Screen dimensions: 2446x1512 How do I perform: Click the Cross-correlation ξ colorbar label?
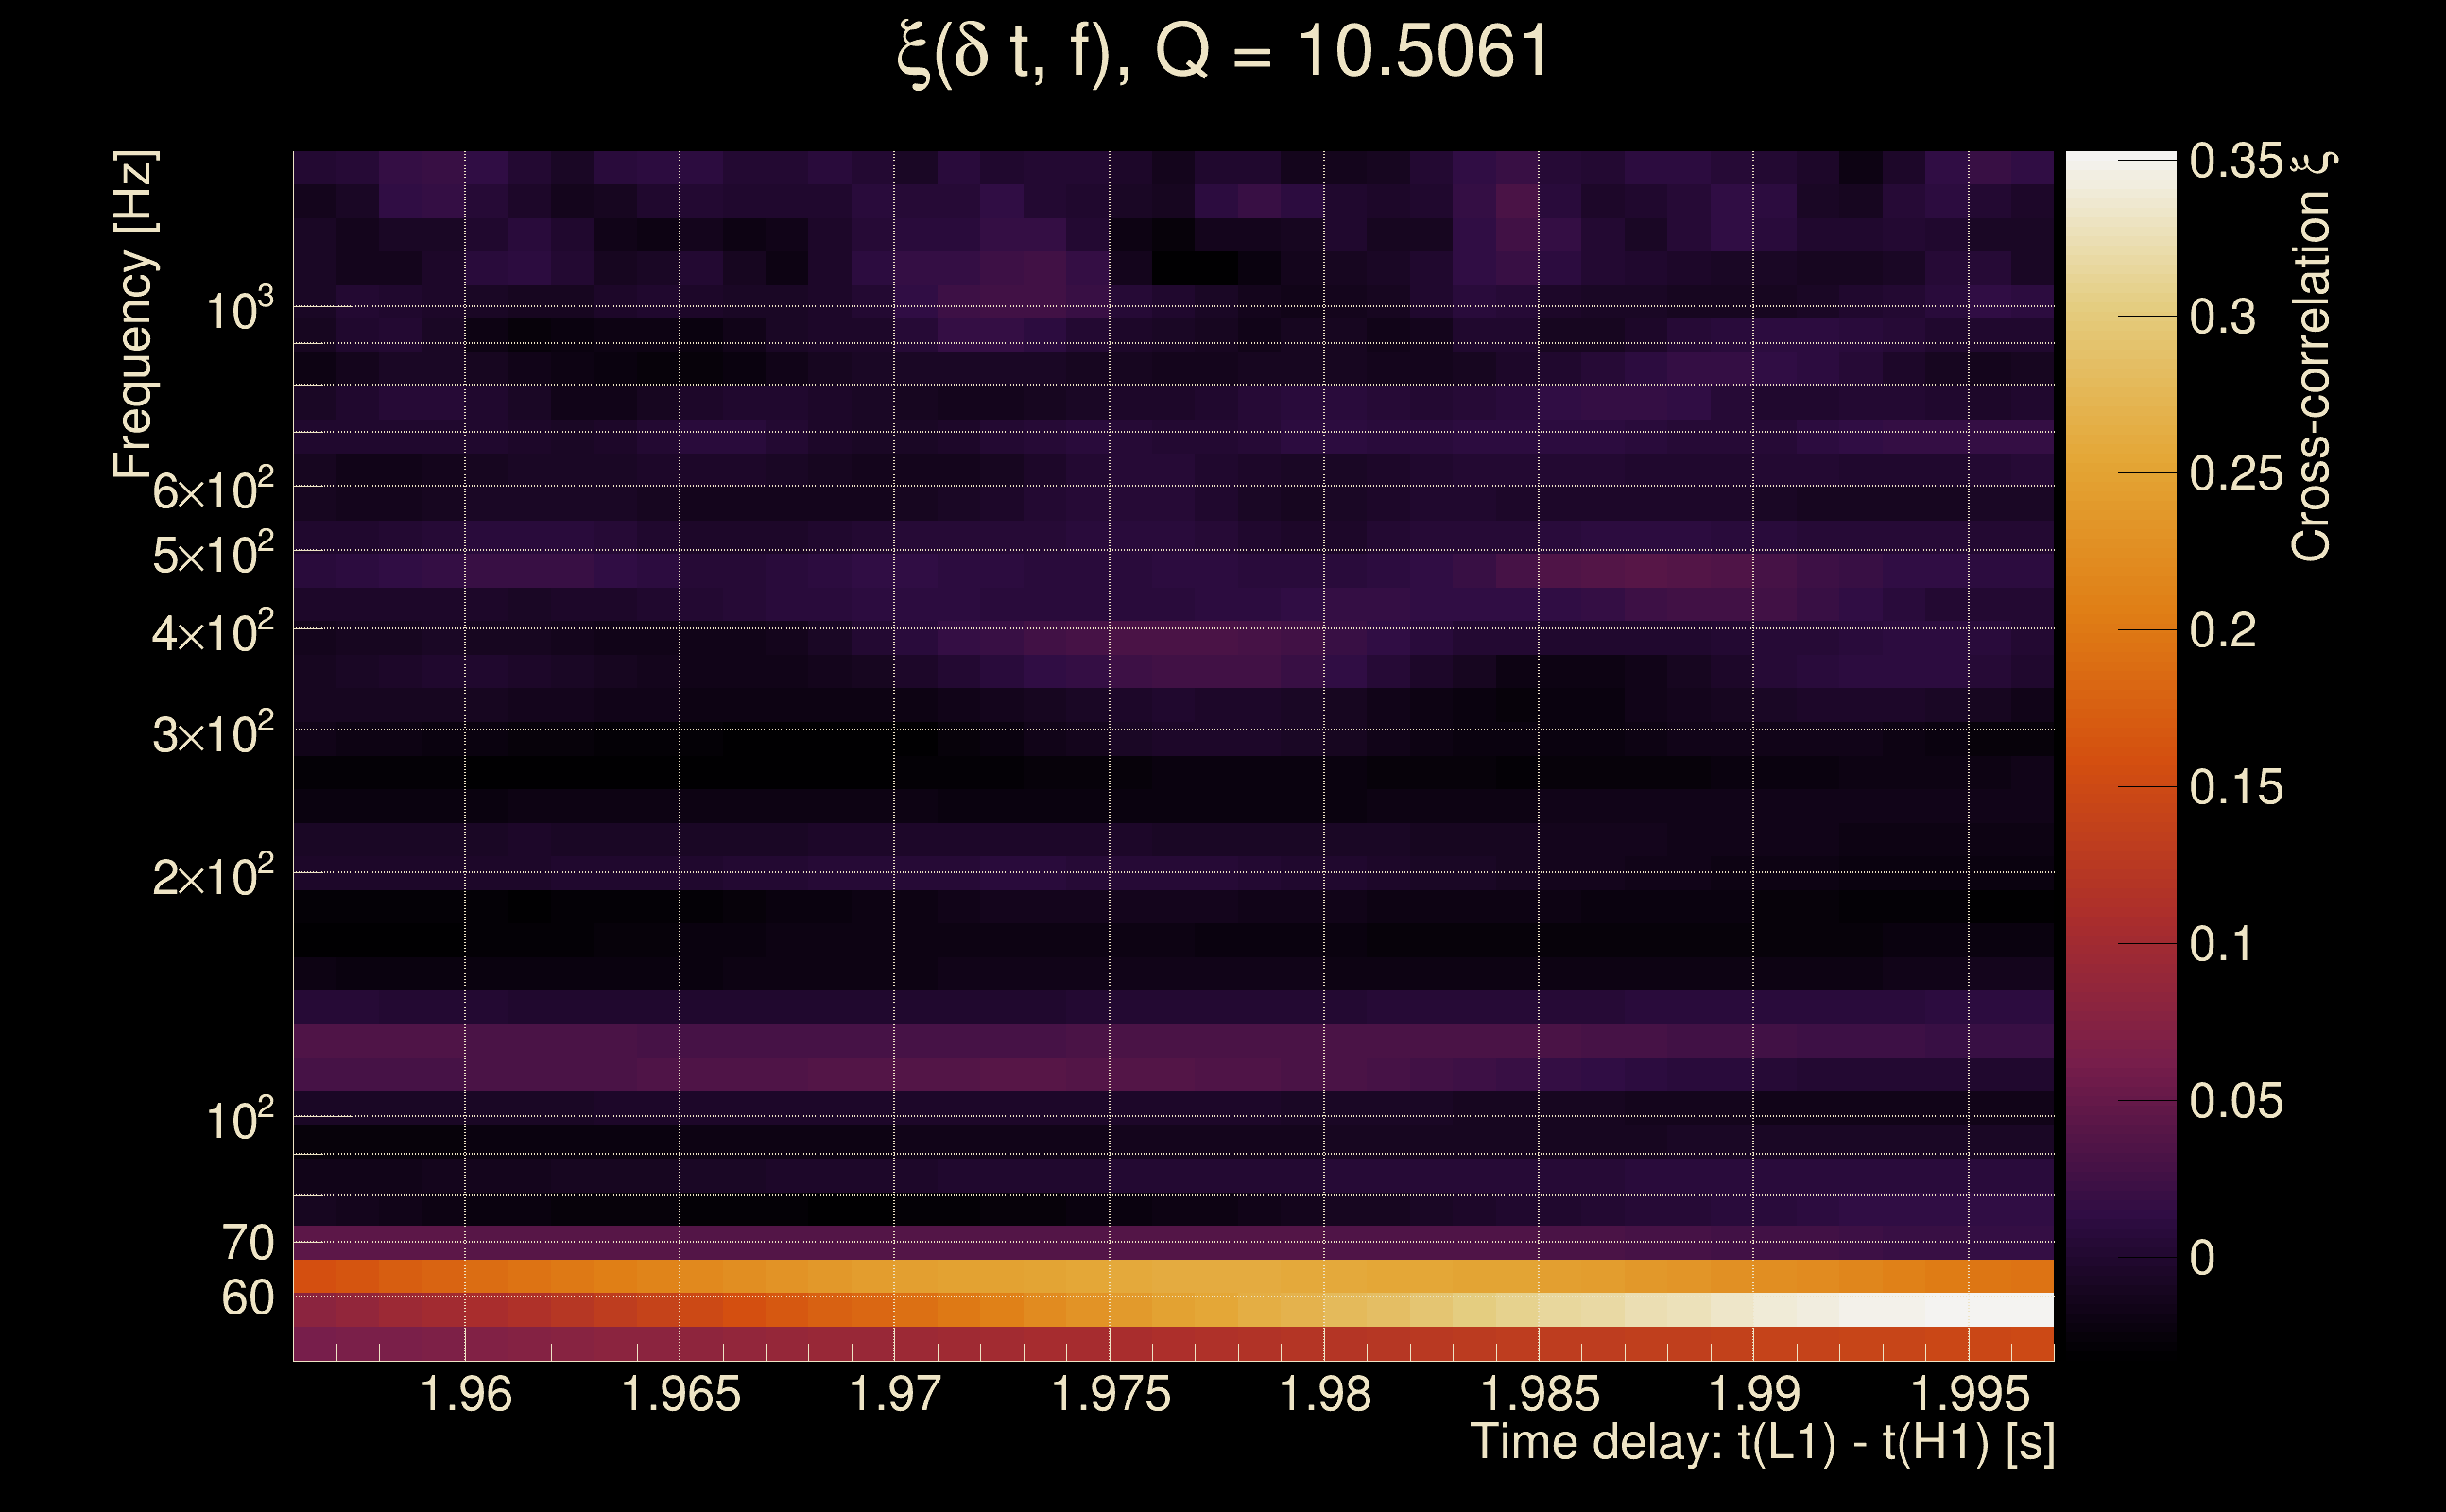tap(2312, 356)
